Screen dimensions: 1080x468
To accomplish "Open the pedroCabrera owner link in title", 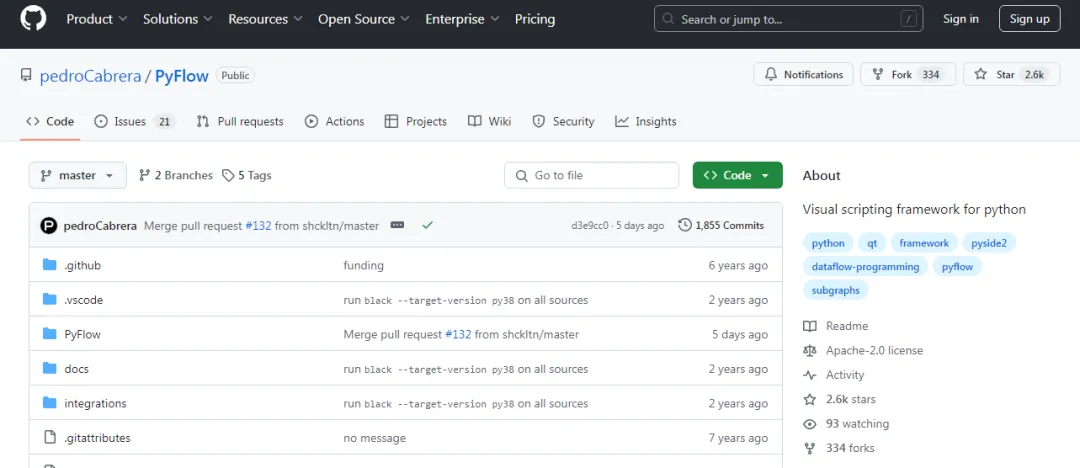I will point(90,76).
